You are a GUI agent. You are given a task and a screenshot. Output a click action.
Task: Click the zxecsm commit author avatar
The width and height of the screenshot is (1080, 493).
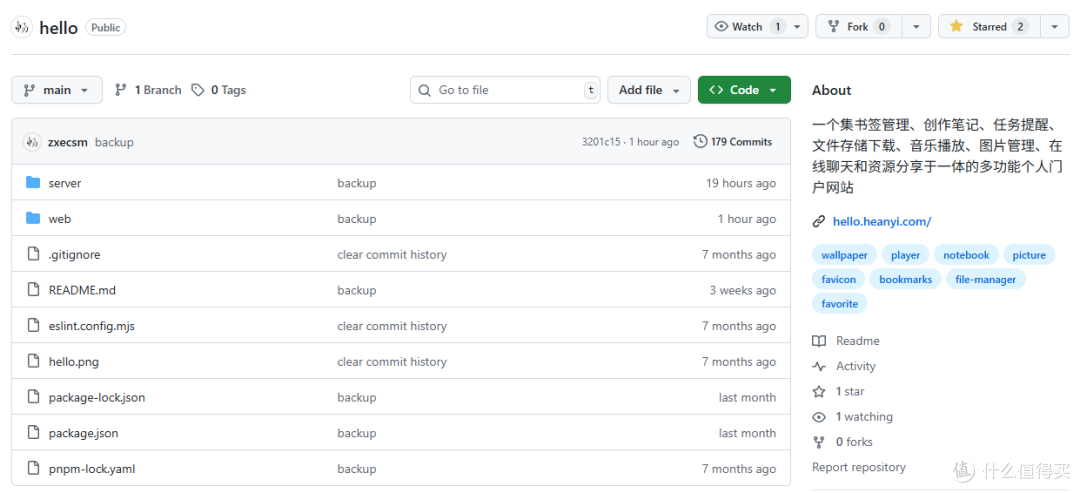click(32, 143)
